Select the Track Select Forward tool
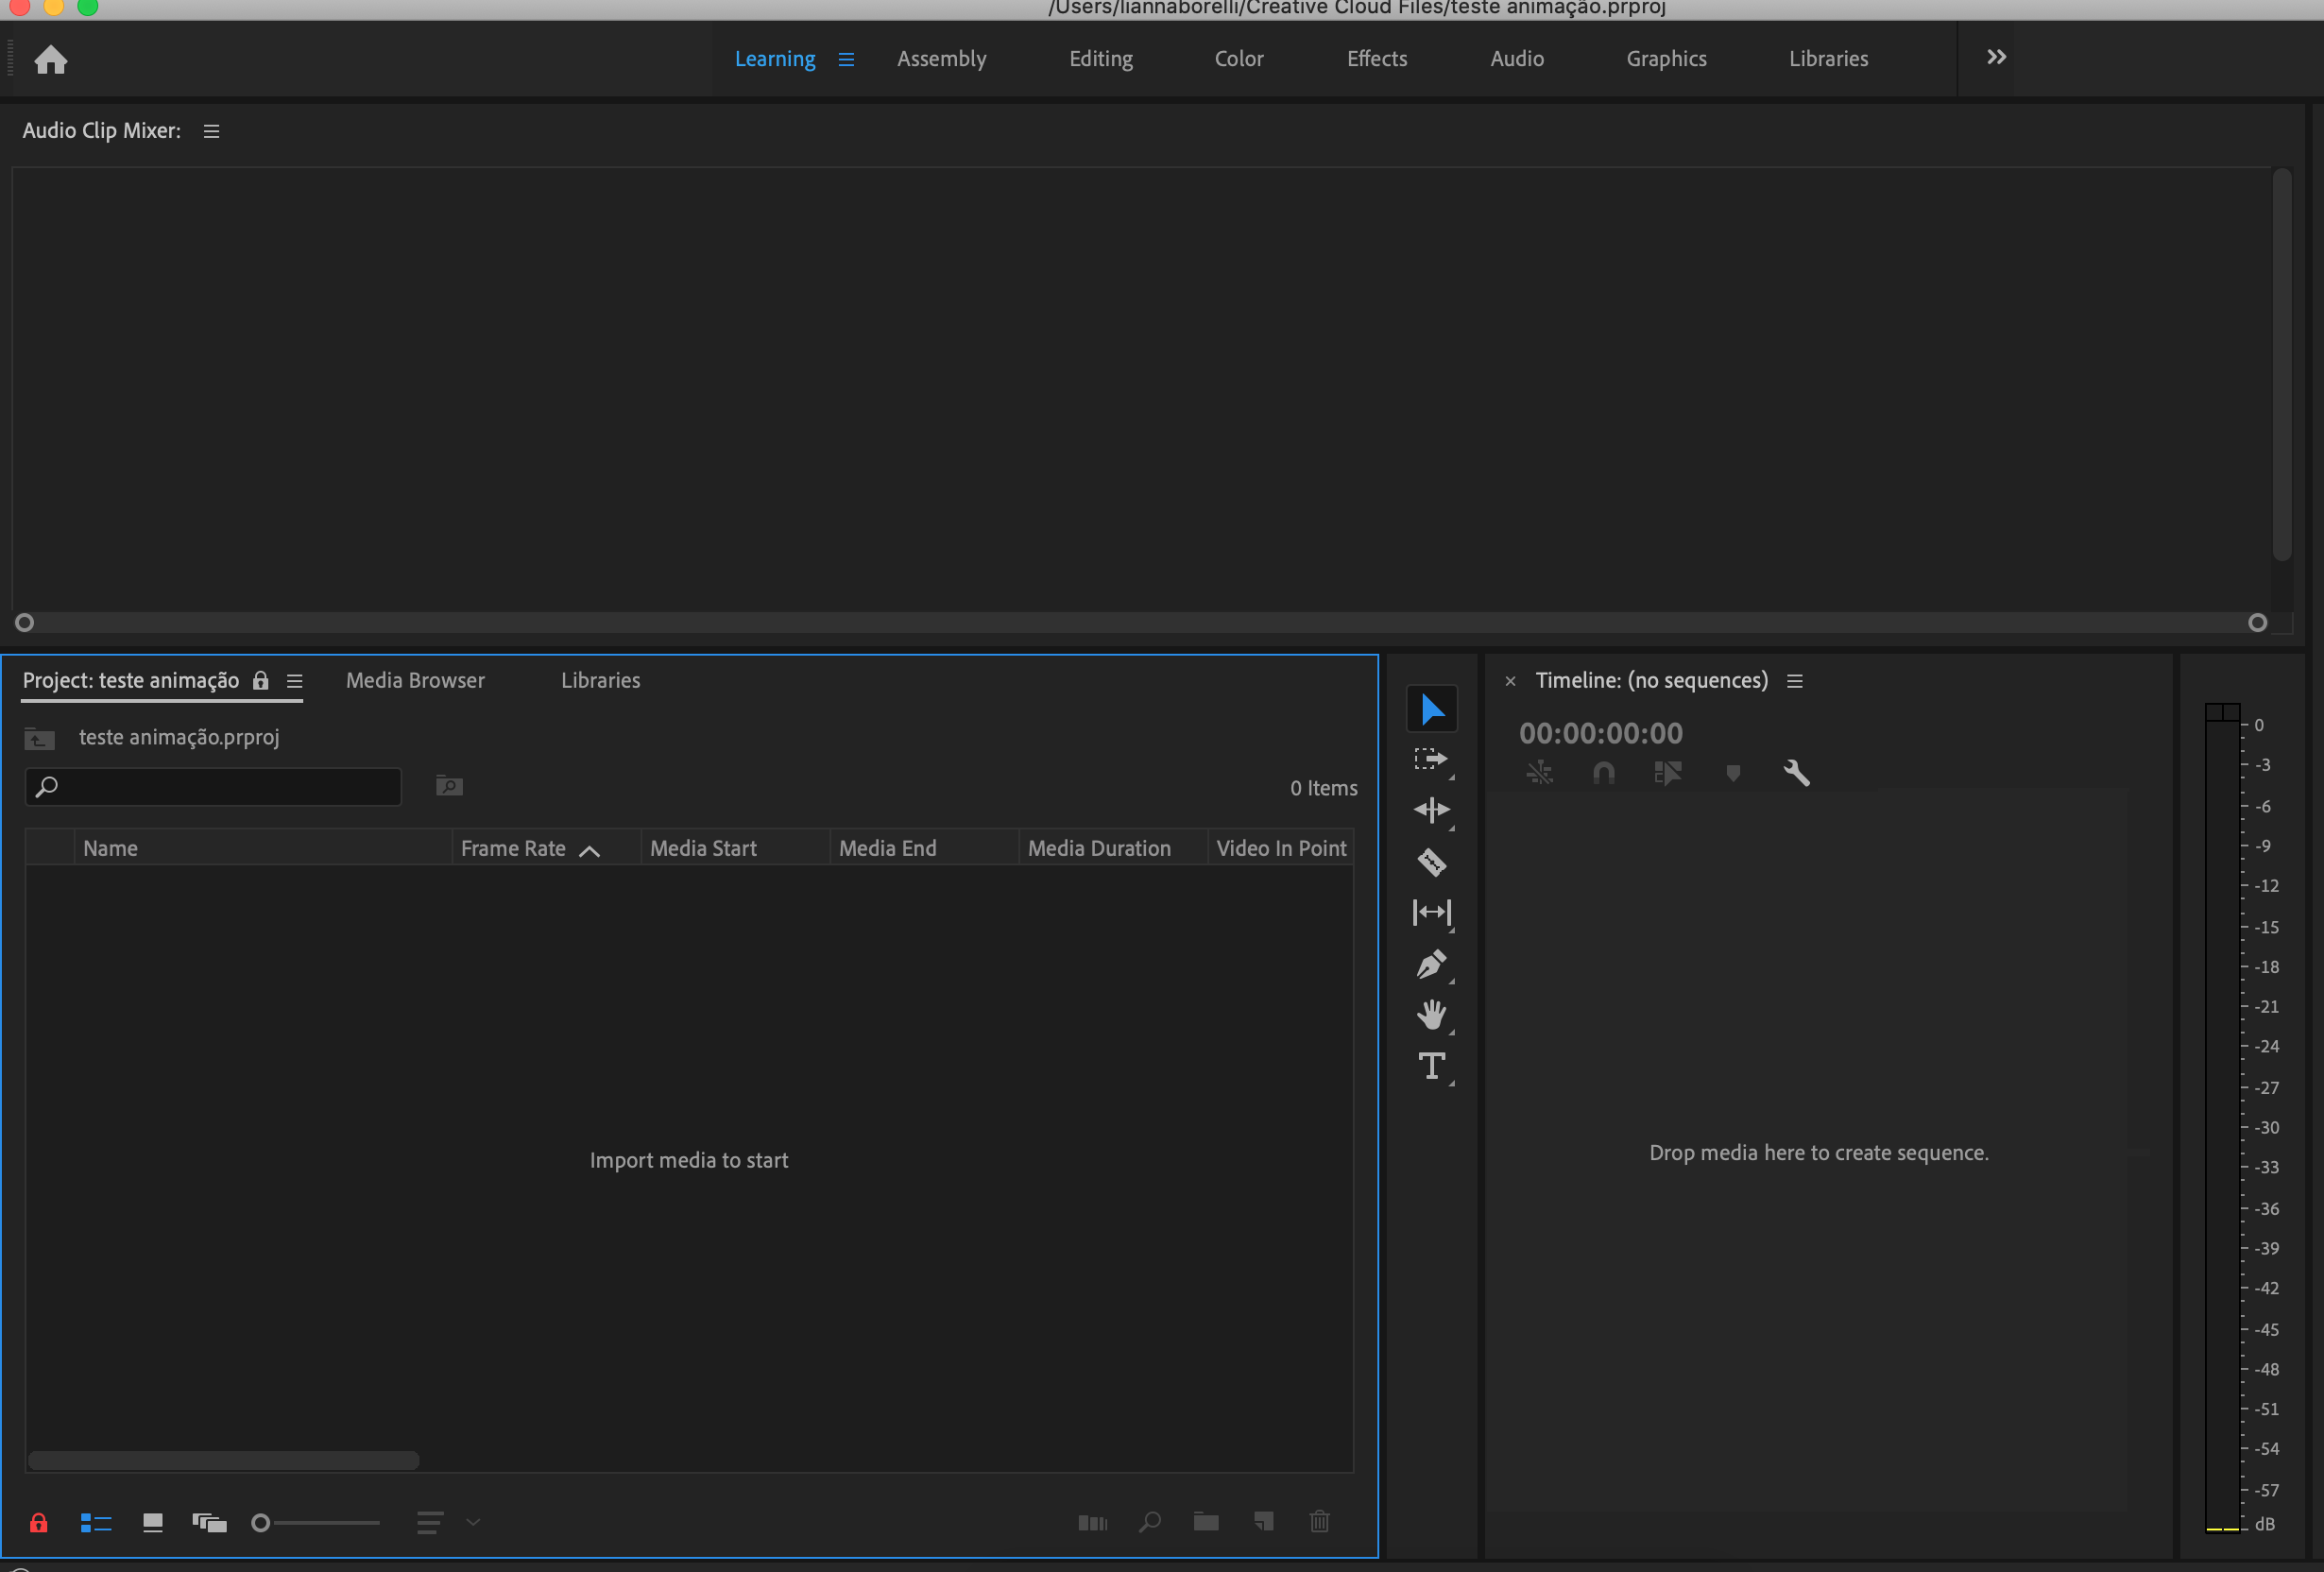This screenshot has height=1572, width=2324. 1431,759
